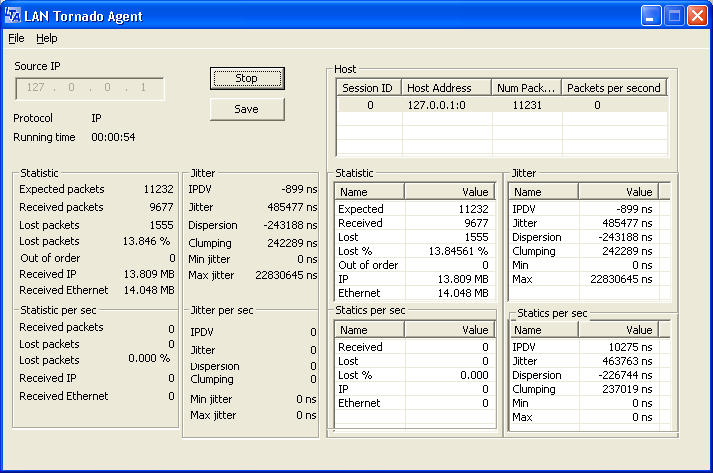Select the Lost row showing 1555

(x=414, y=237)
